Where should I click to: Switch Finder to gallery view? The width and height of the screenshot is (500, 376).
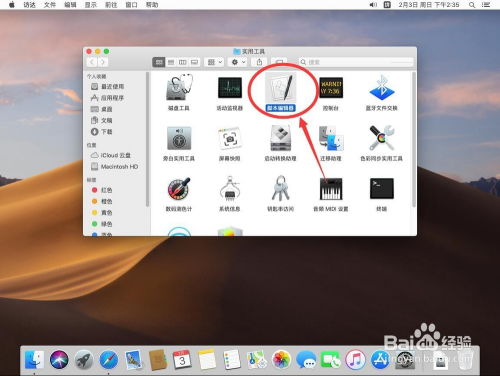tap(195, 62)
